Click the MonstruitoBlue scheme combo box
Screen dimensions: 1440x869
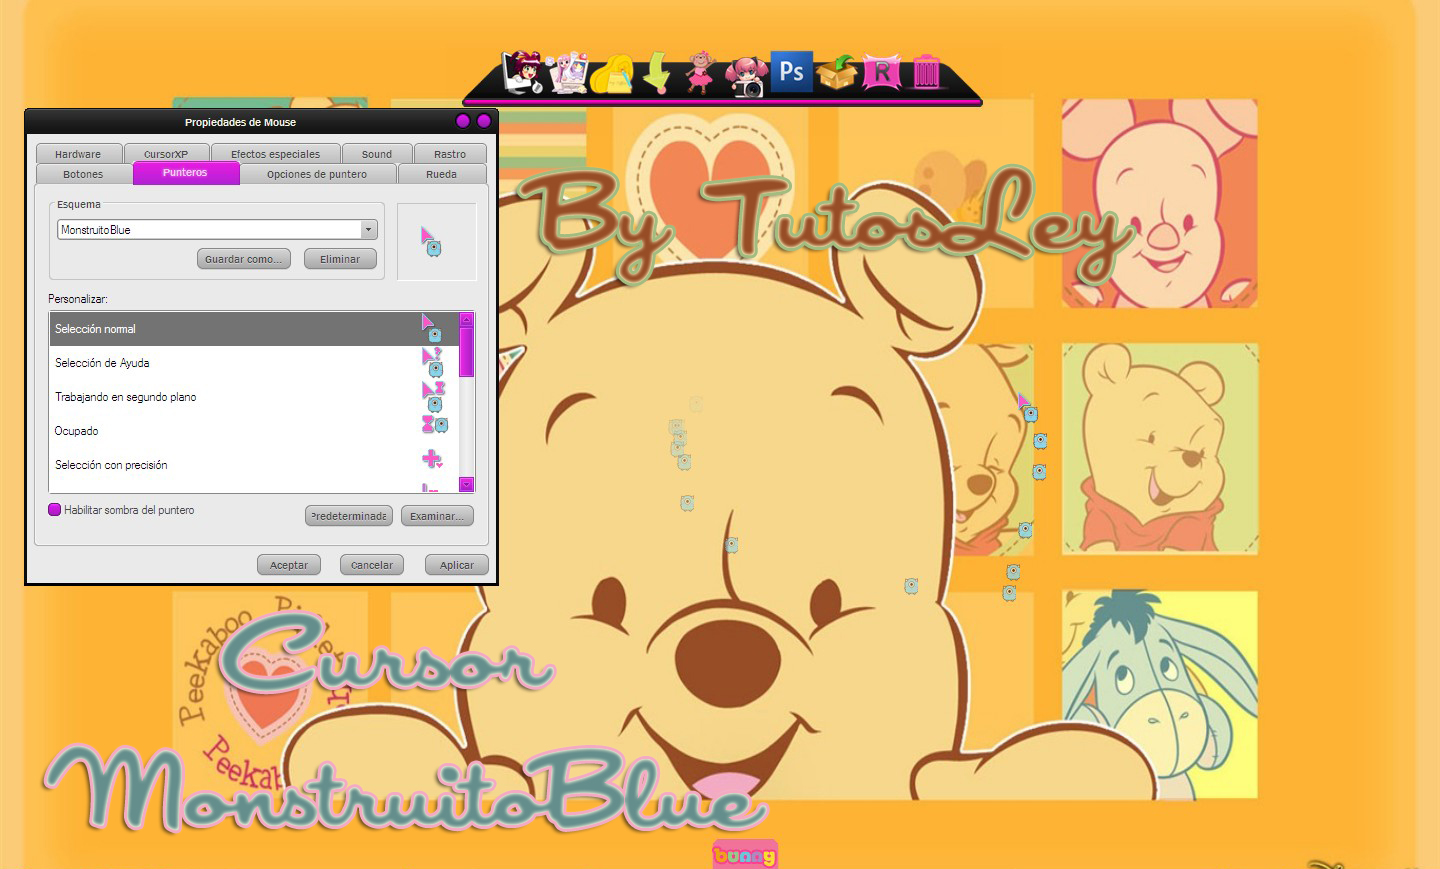tap(217, 229)
